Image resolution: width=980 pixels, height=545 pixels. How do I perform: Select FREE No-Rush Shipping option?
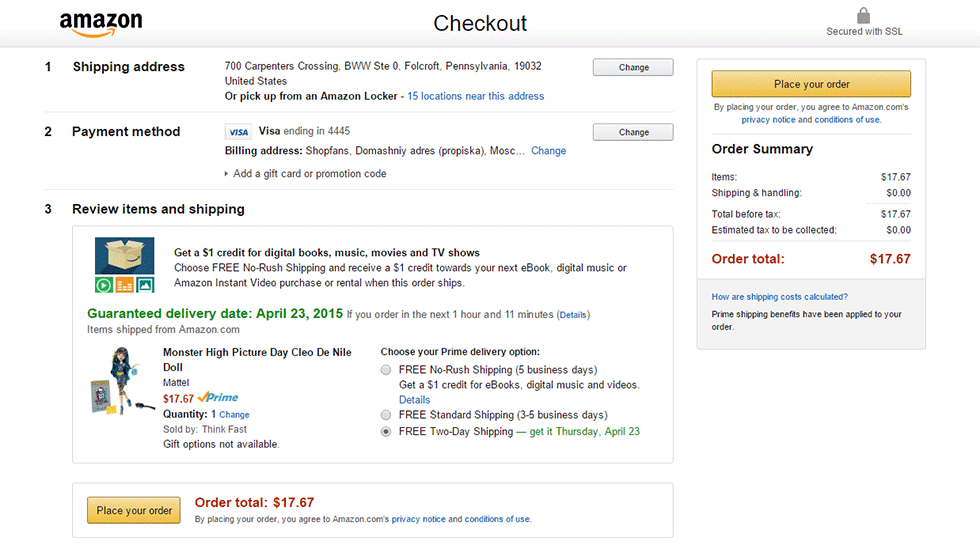point(386,370)
